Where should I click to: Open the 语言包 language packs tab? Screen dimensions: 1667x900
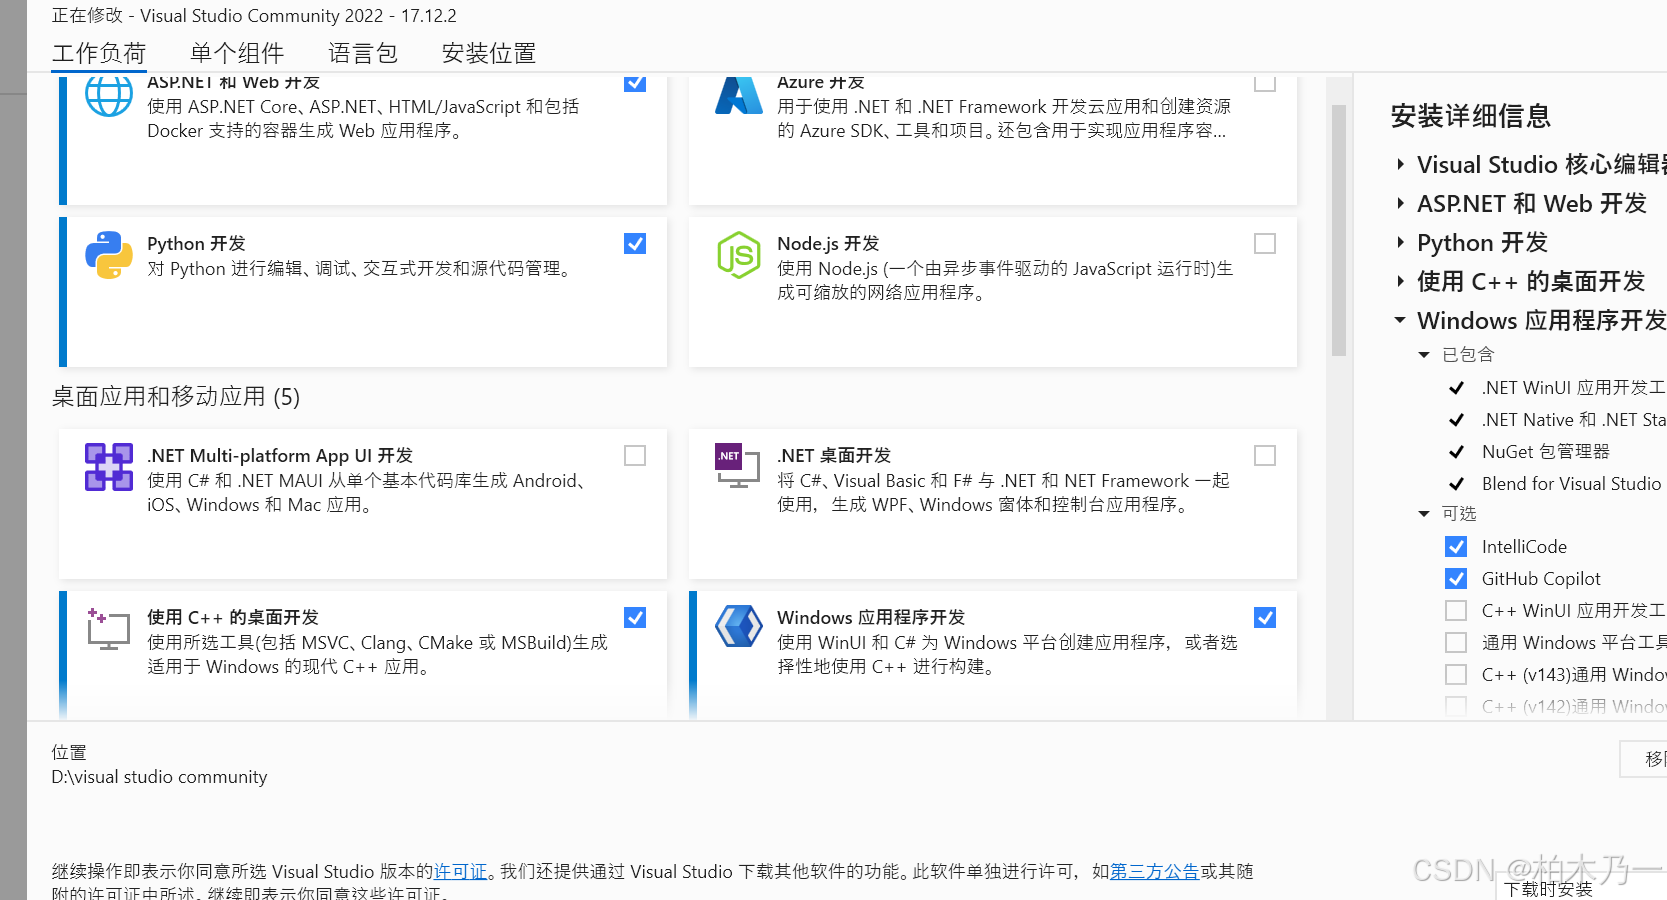click(363, 53)
